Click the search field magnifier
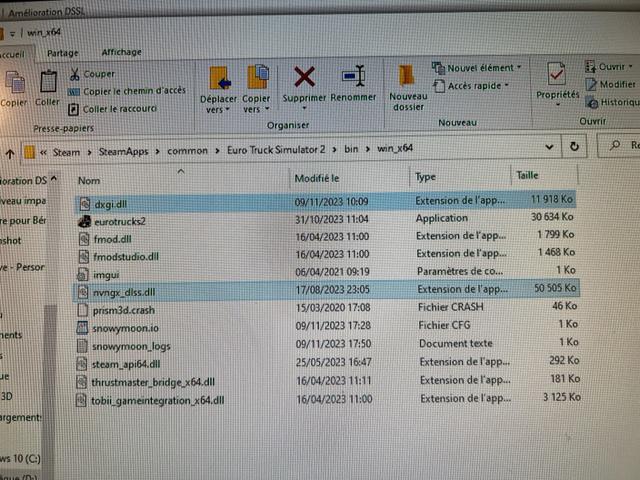Viewport: 640px width, 480px height. tap(615, 145)
